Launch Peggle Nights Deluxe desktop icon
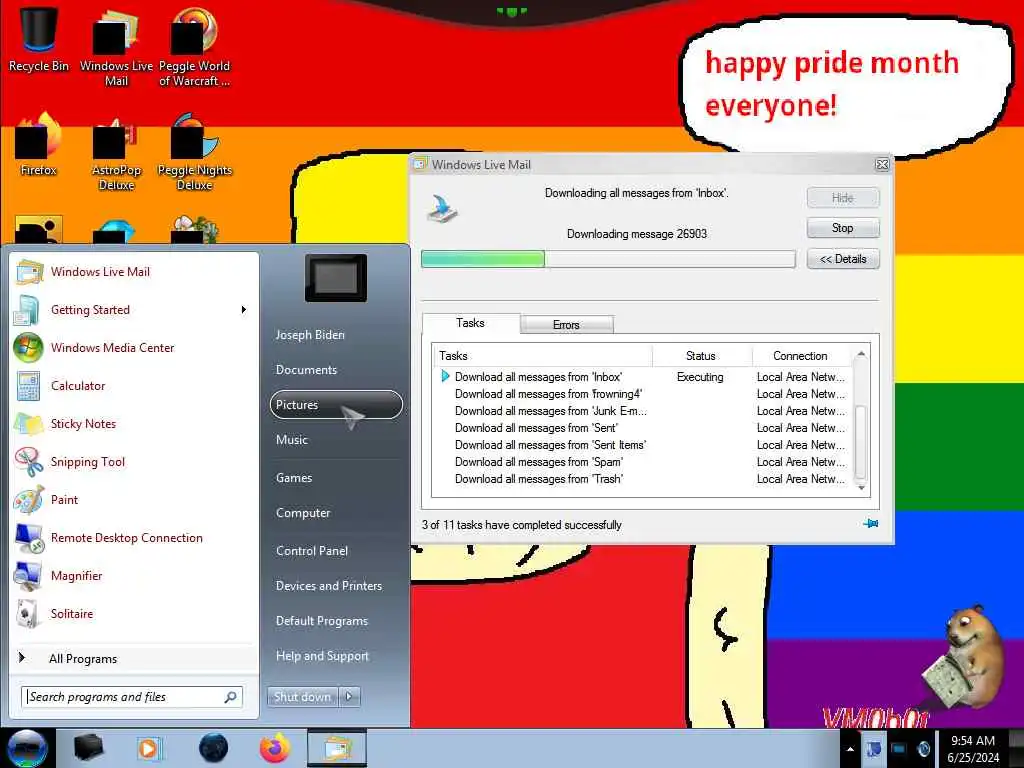 click(194, 153)
